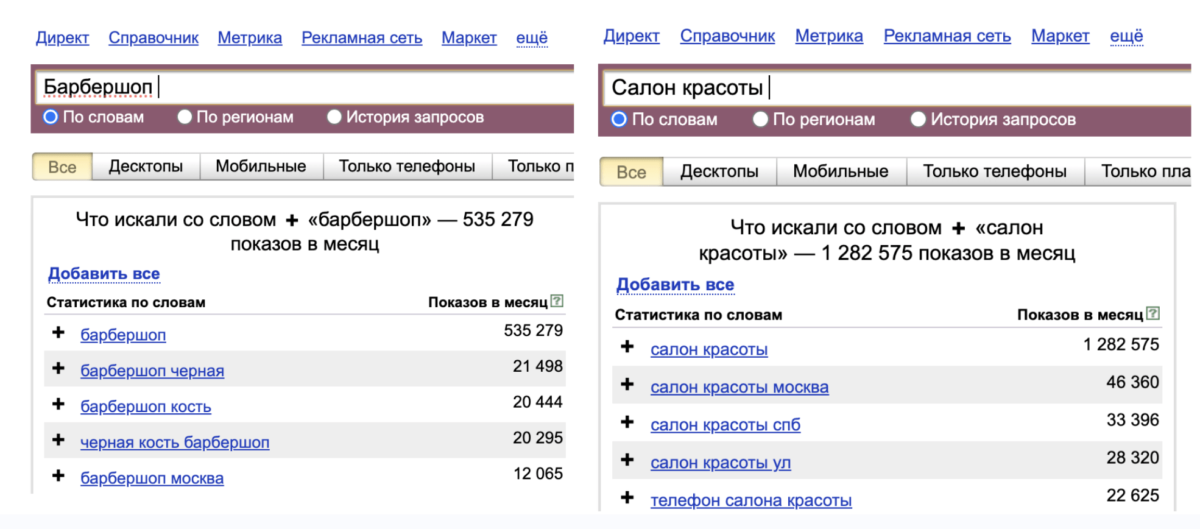Click the '28 320' impressions value
1200x529 pixels.
click(1132, 458)
